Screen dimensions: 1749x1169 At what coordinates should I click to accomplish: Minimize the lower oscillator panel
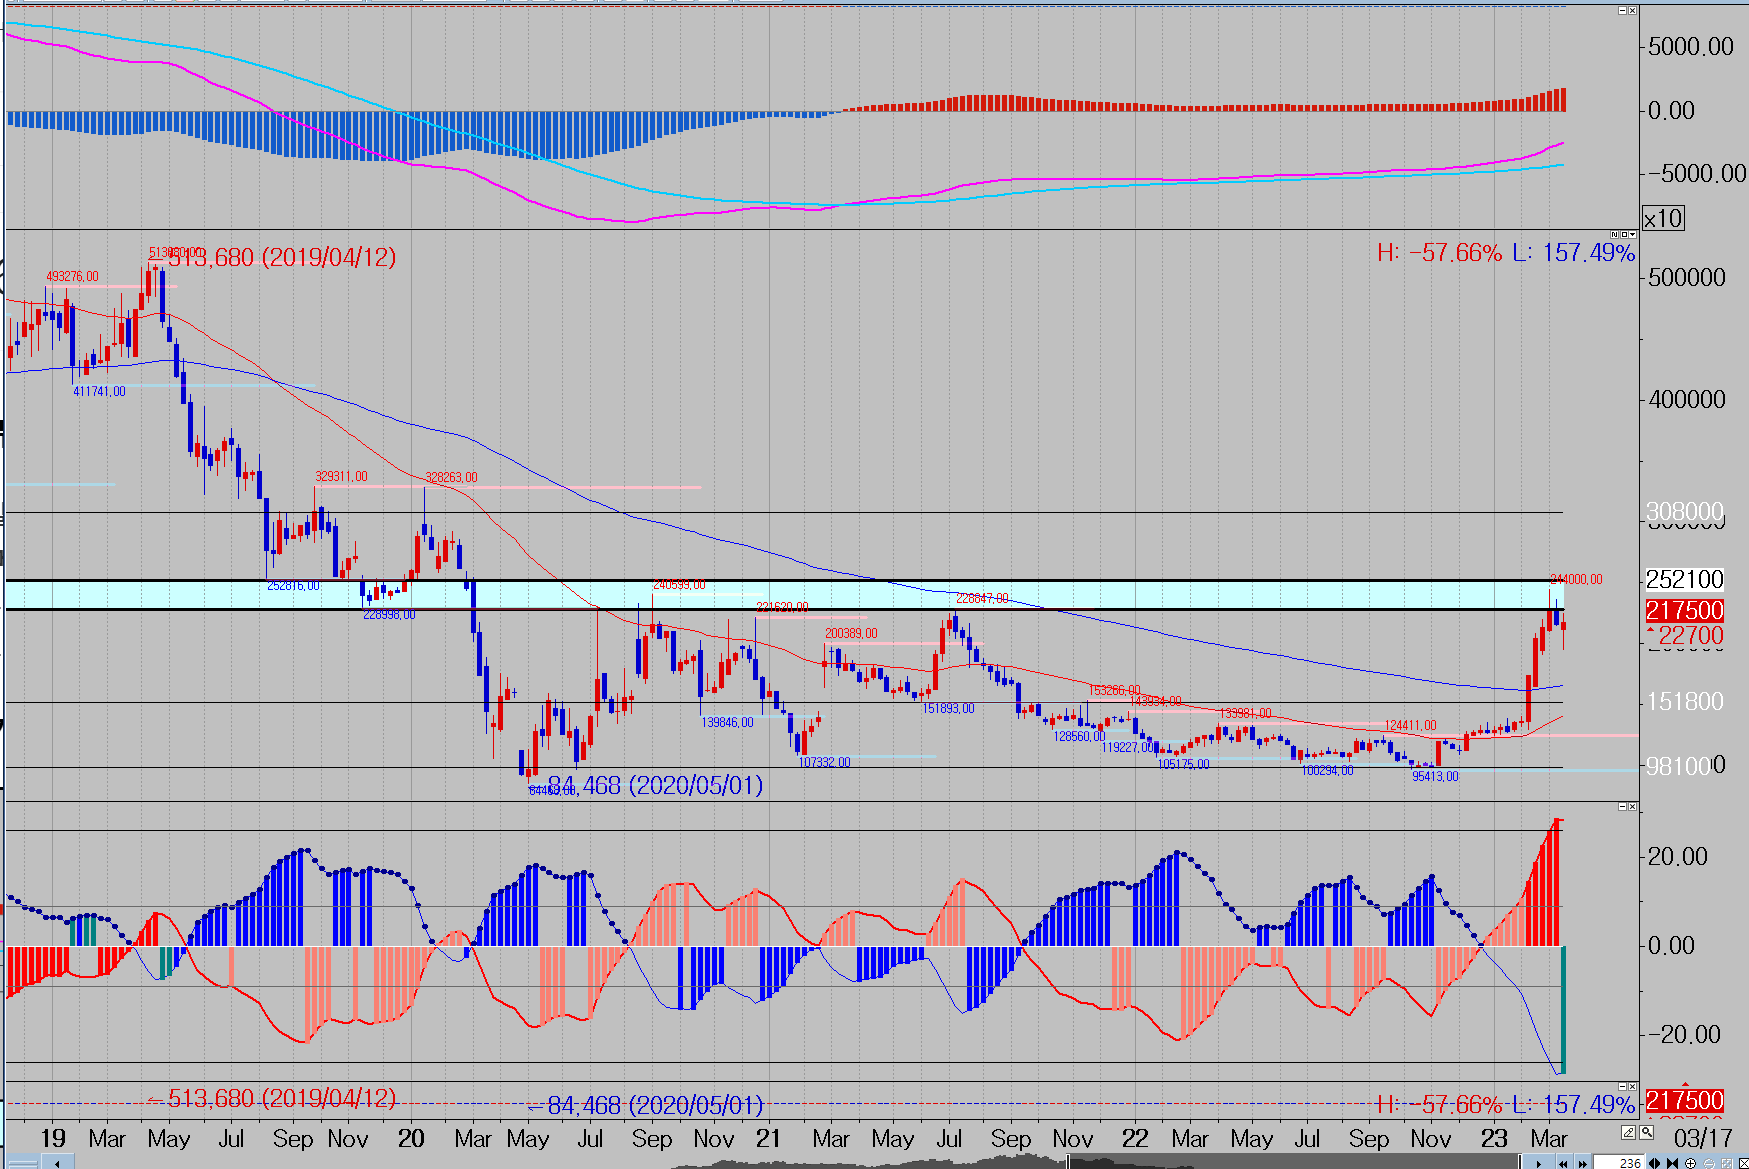(1622, 806)
